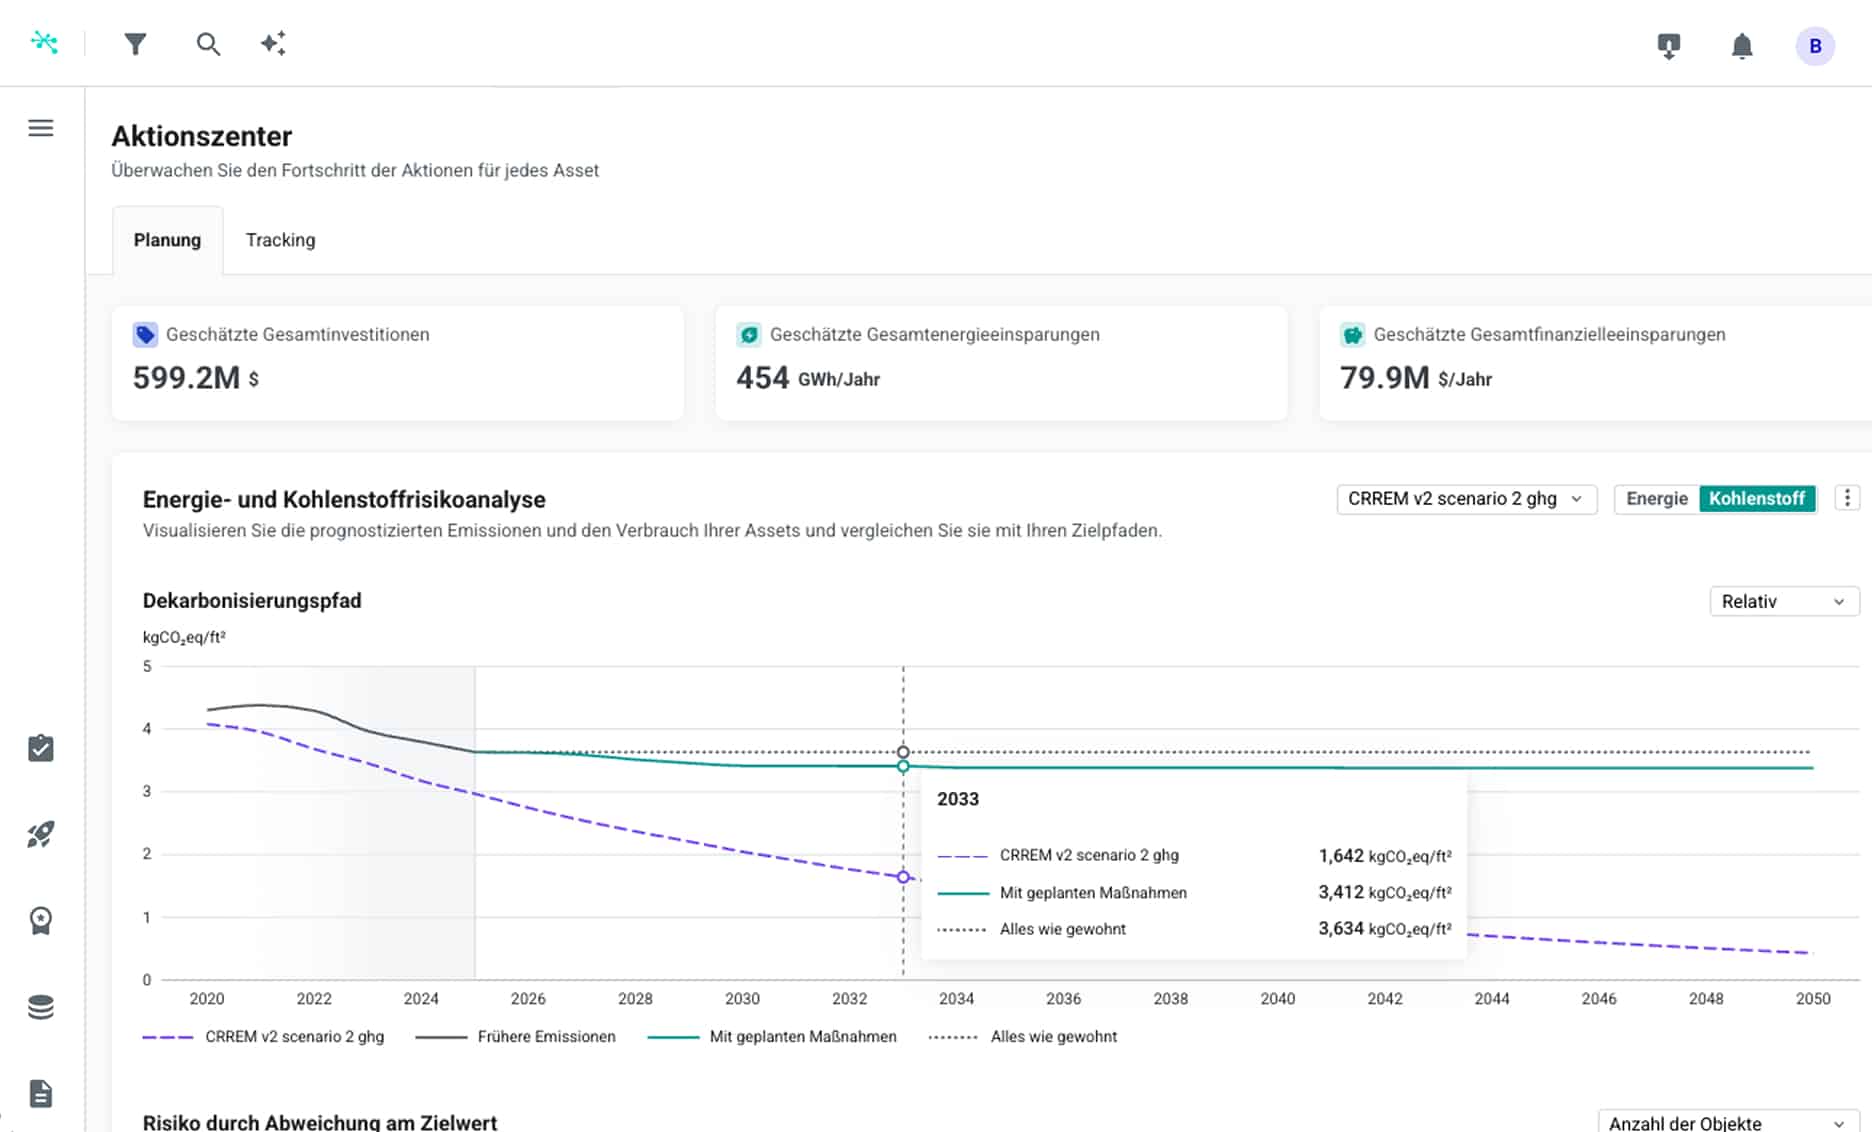Click the piggy bank savings icon
This screenshot has width=1872, height=1132.
coord(1353,335)
